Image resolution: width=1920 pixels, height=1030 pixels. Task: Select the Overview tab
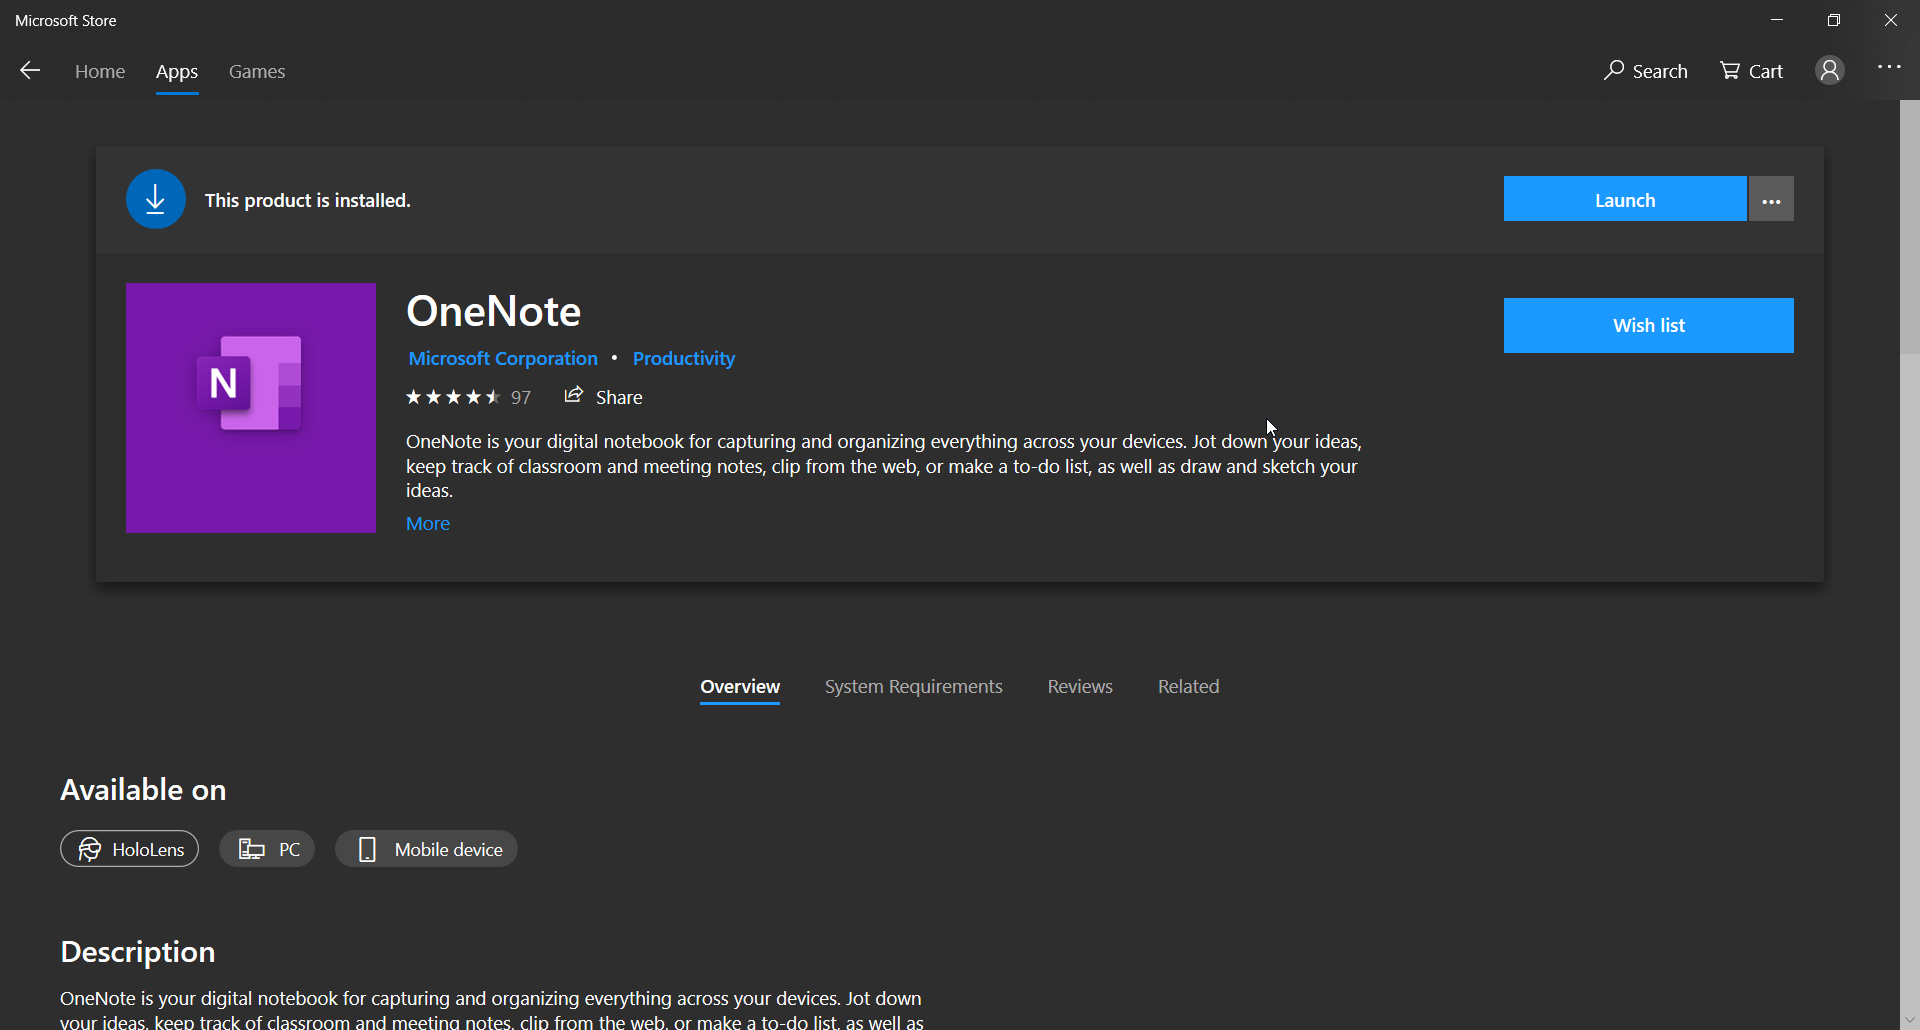point(740,686)
